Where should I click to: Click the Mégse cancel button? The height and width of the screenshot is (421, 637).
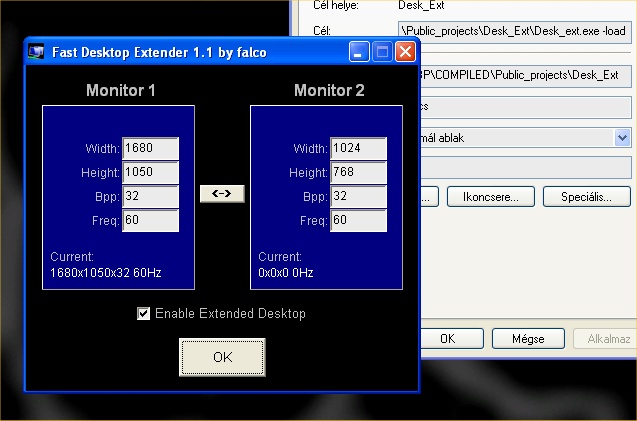tap(528, 339)
